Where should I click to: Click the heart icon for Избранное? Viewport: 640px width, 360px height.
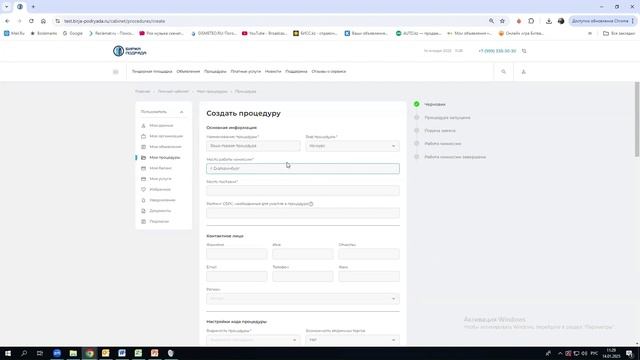pyautogui.click(x=143, y=189)
